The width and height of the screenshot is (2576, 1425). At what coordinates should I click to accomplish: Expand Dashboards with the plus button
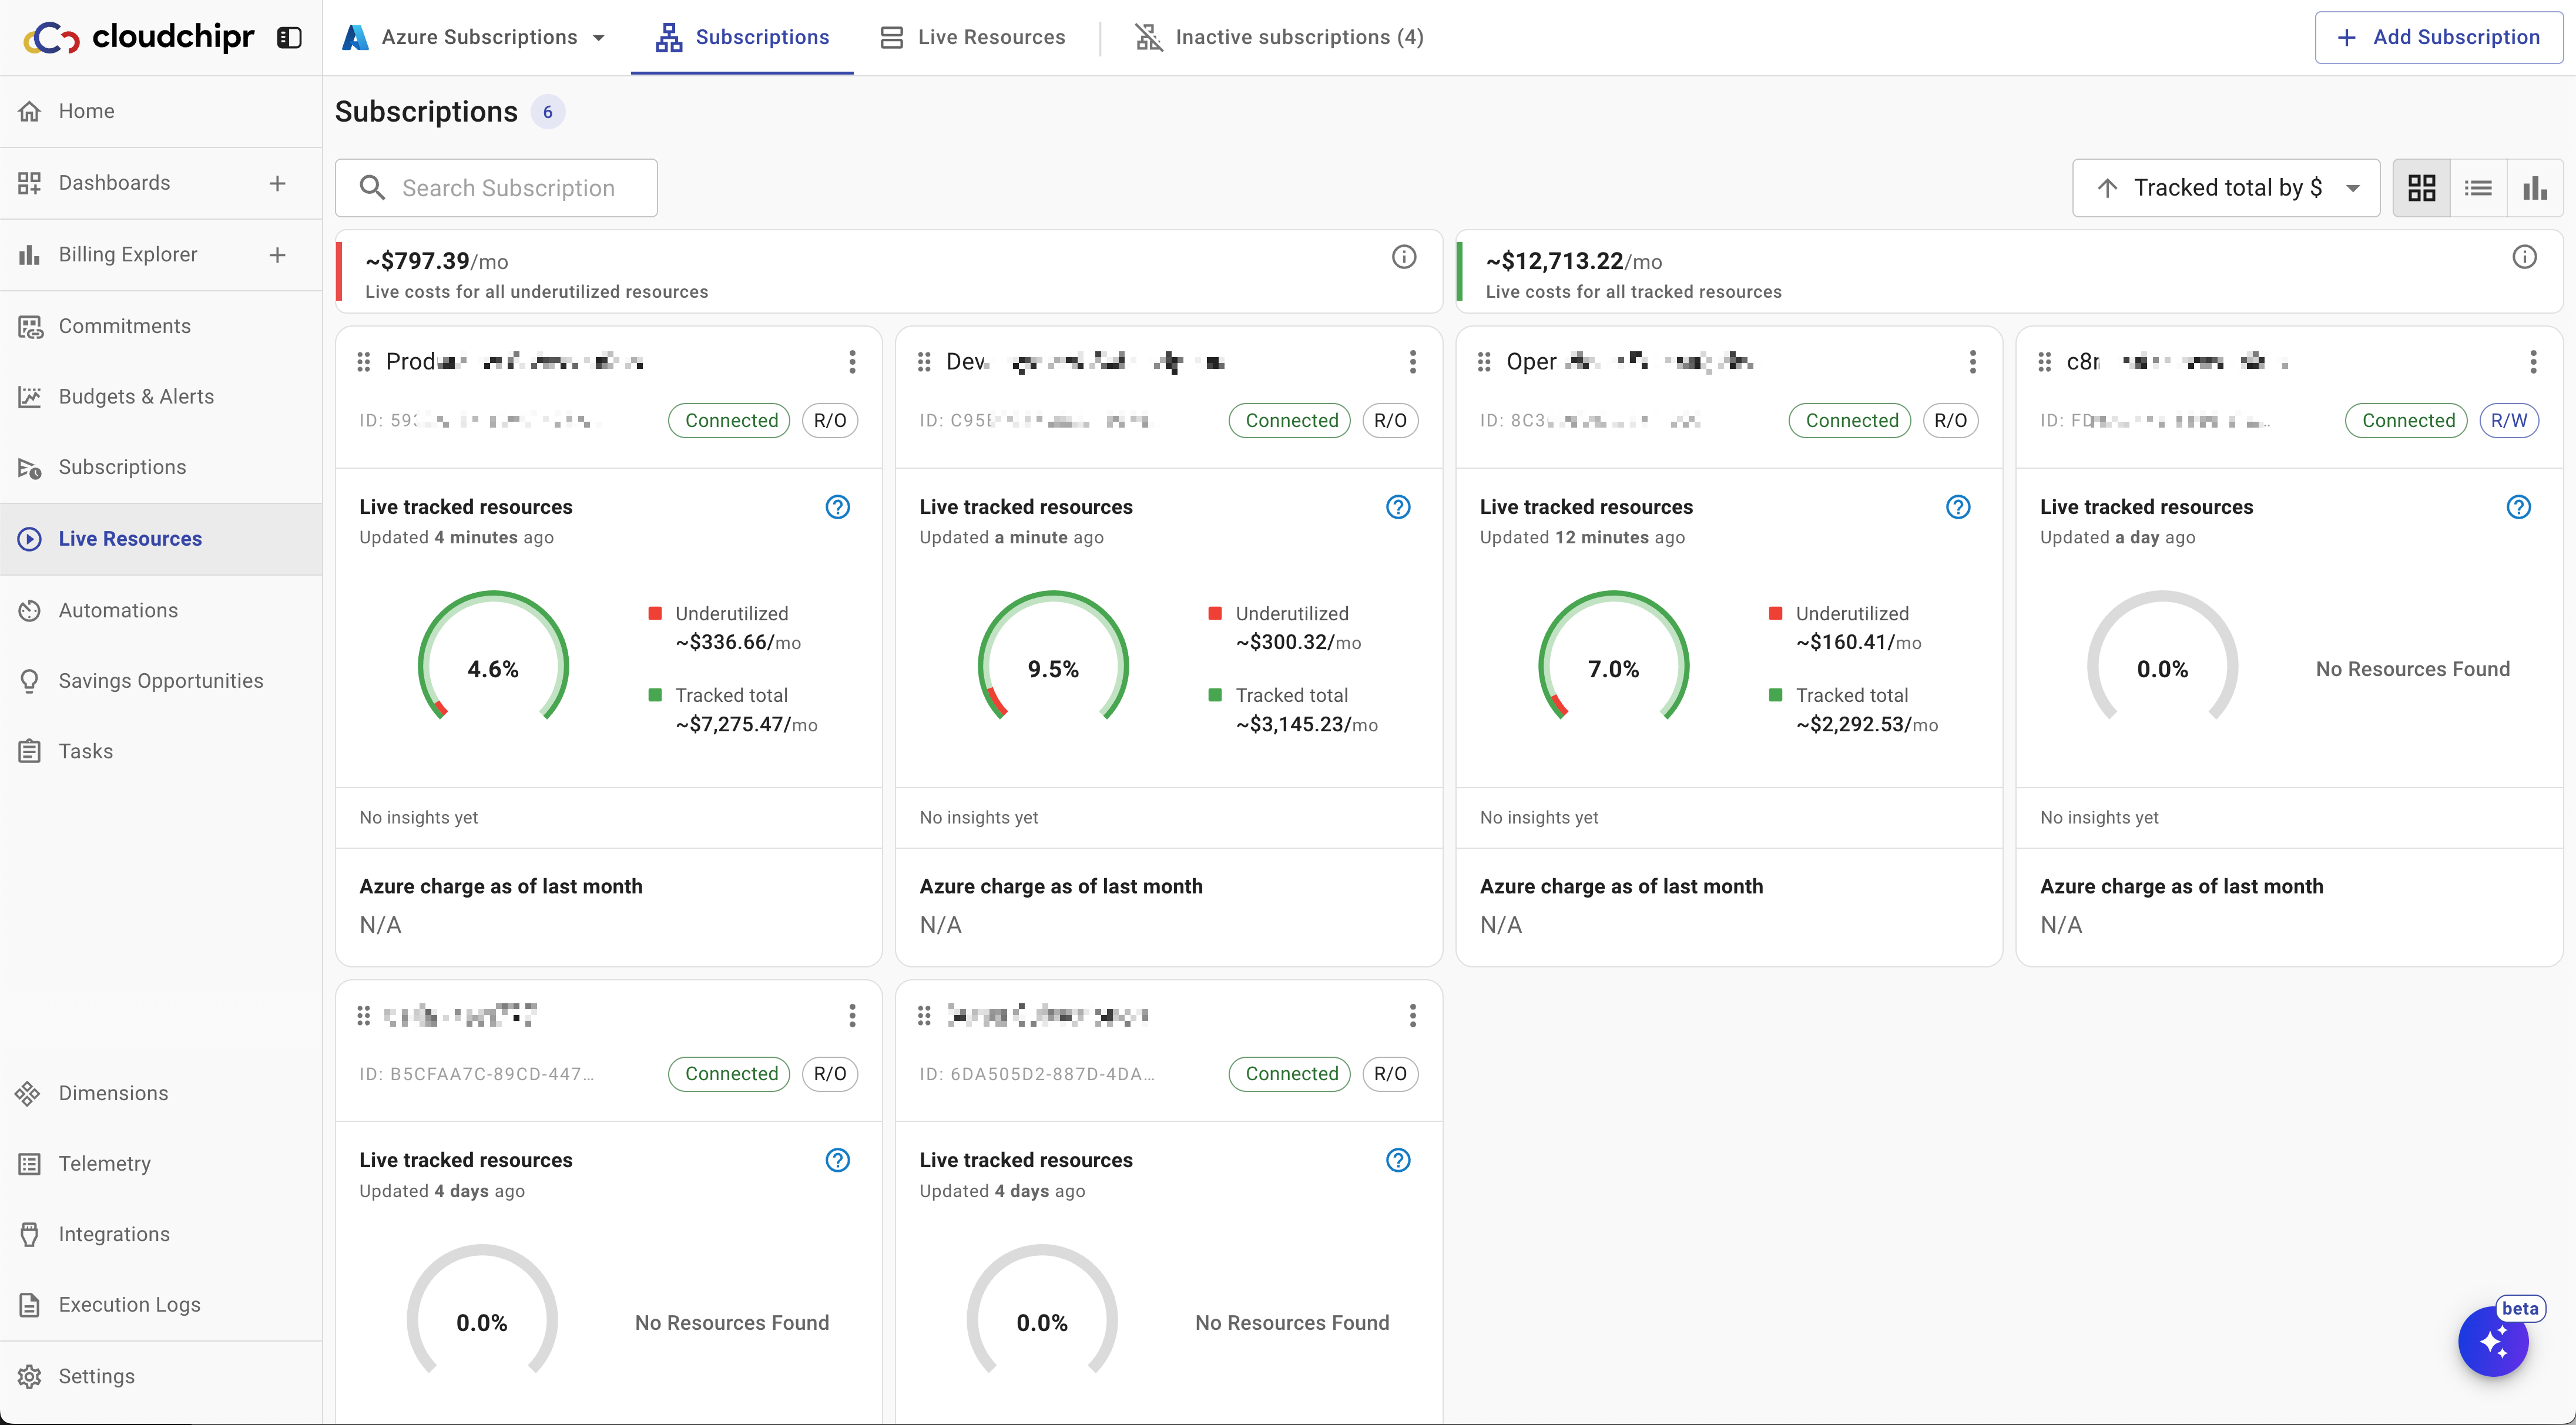tap(277, 183)
